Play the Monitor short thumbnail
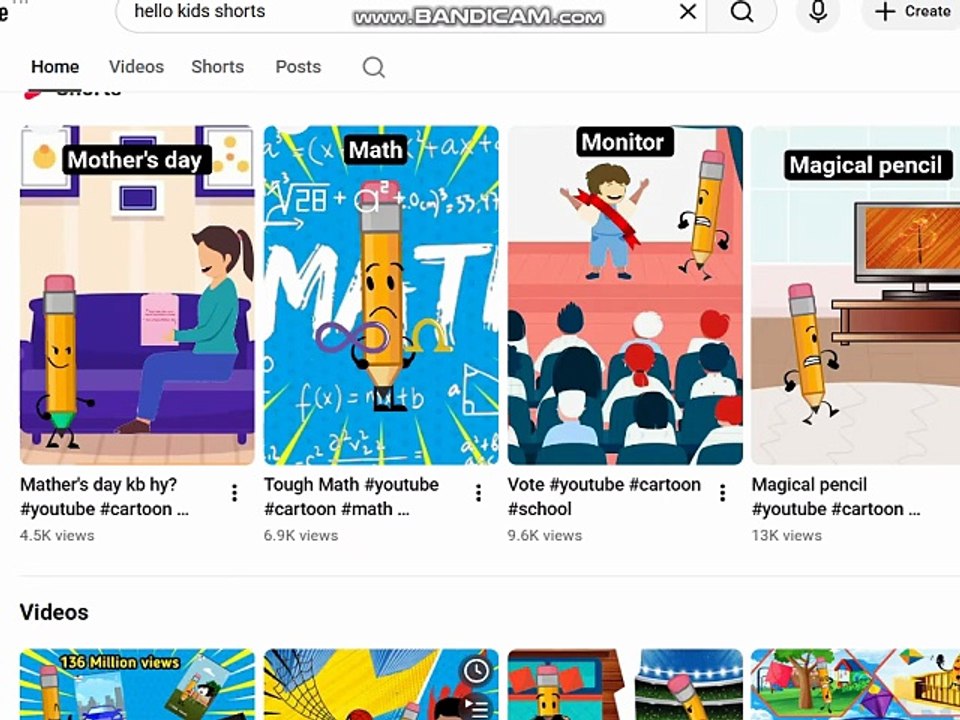This screenshot has width=960, height=720. click(x=625, y=295)
